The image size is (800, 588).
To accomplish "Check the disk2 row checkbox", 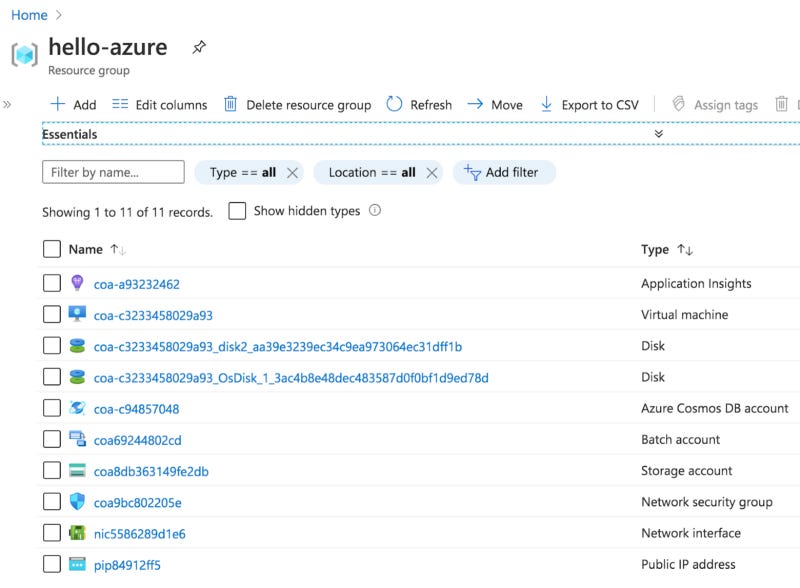I will coord(52,346).
